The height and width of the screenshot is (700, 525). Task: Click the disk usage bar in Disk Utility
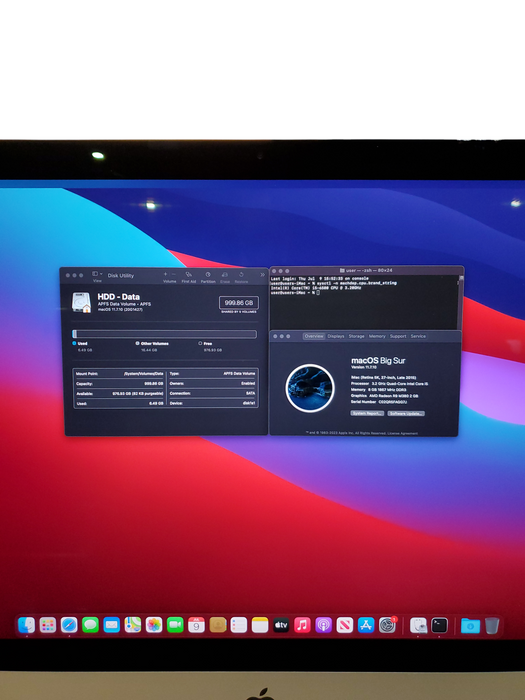[x=164, y=334]
